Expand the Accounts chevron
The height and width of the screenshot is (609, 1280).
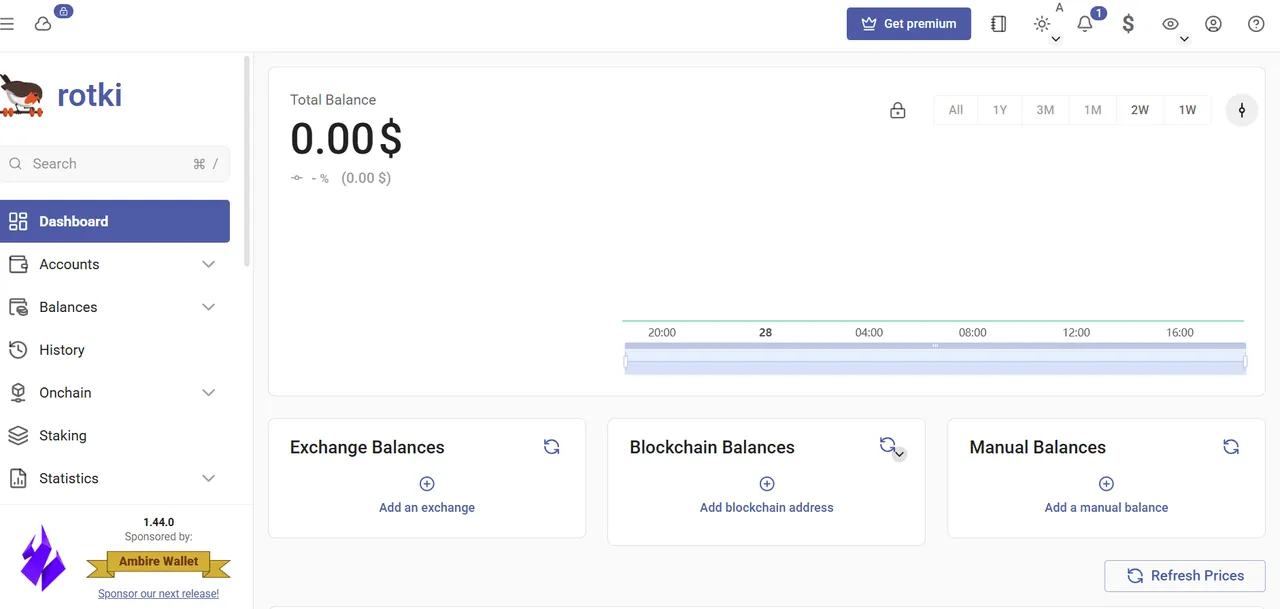click(208, 264)
